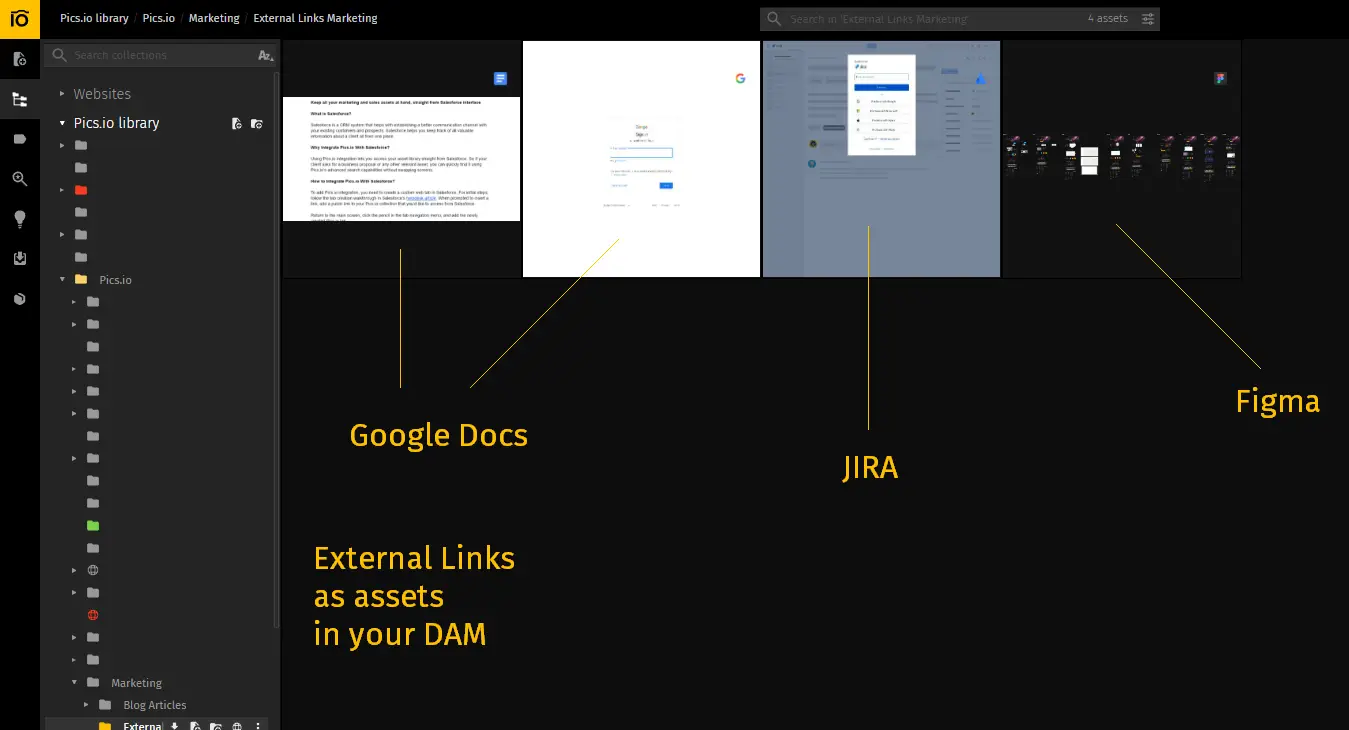
Task: Select Pics.io folder label in tree
Action: 115,280
